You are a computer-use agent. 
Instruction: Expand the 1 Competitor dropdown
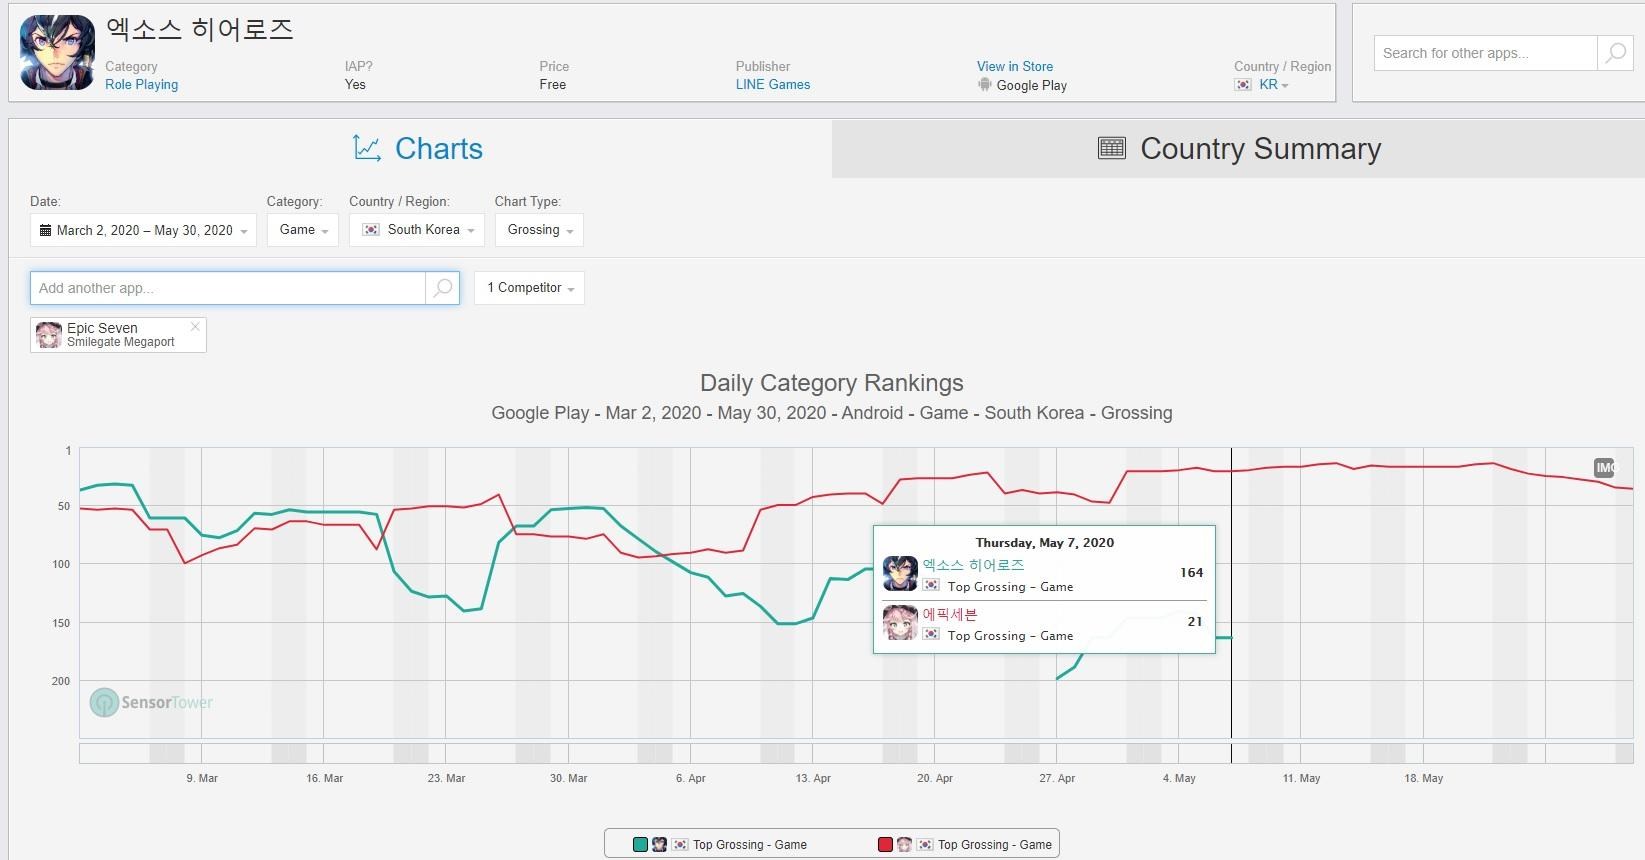pyautogui.click(x=530, y=288)
